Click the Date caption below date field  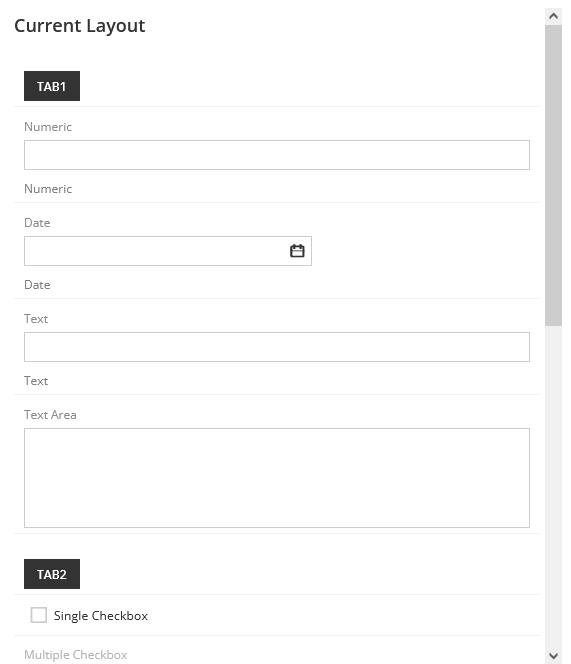[37, 285]
